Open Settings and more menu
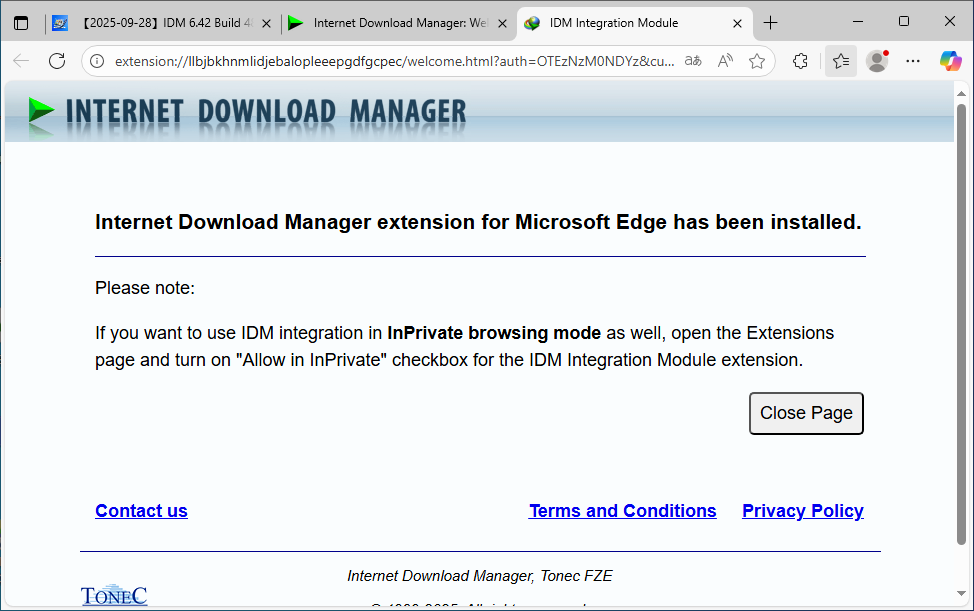The height and width of the screenshot is (611, 974). (913, 61)
